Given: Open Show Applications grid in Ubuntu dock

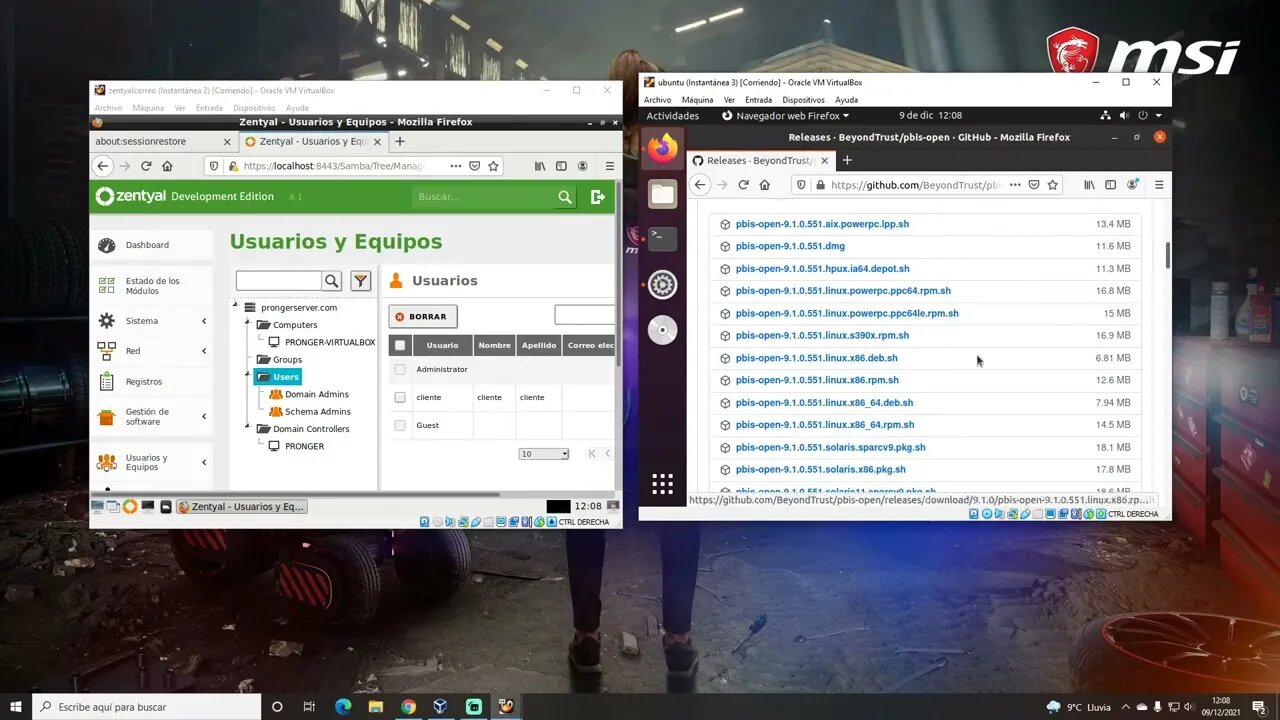Looking at the screenshot, I should pos(662,484).
